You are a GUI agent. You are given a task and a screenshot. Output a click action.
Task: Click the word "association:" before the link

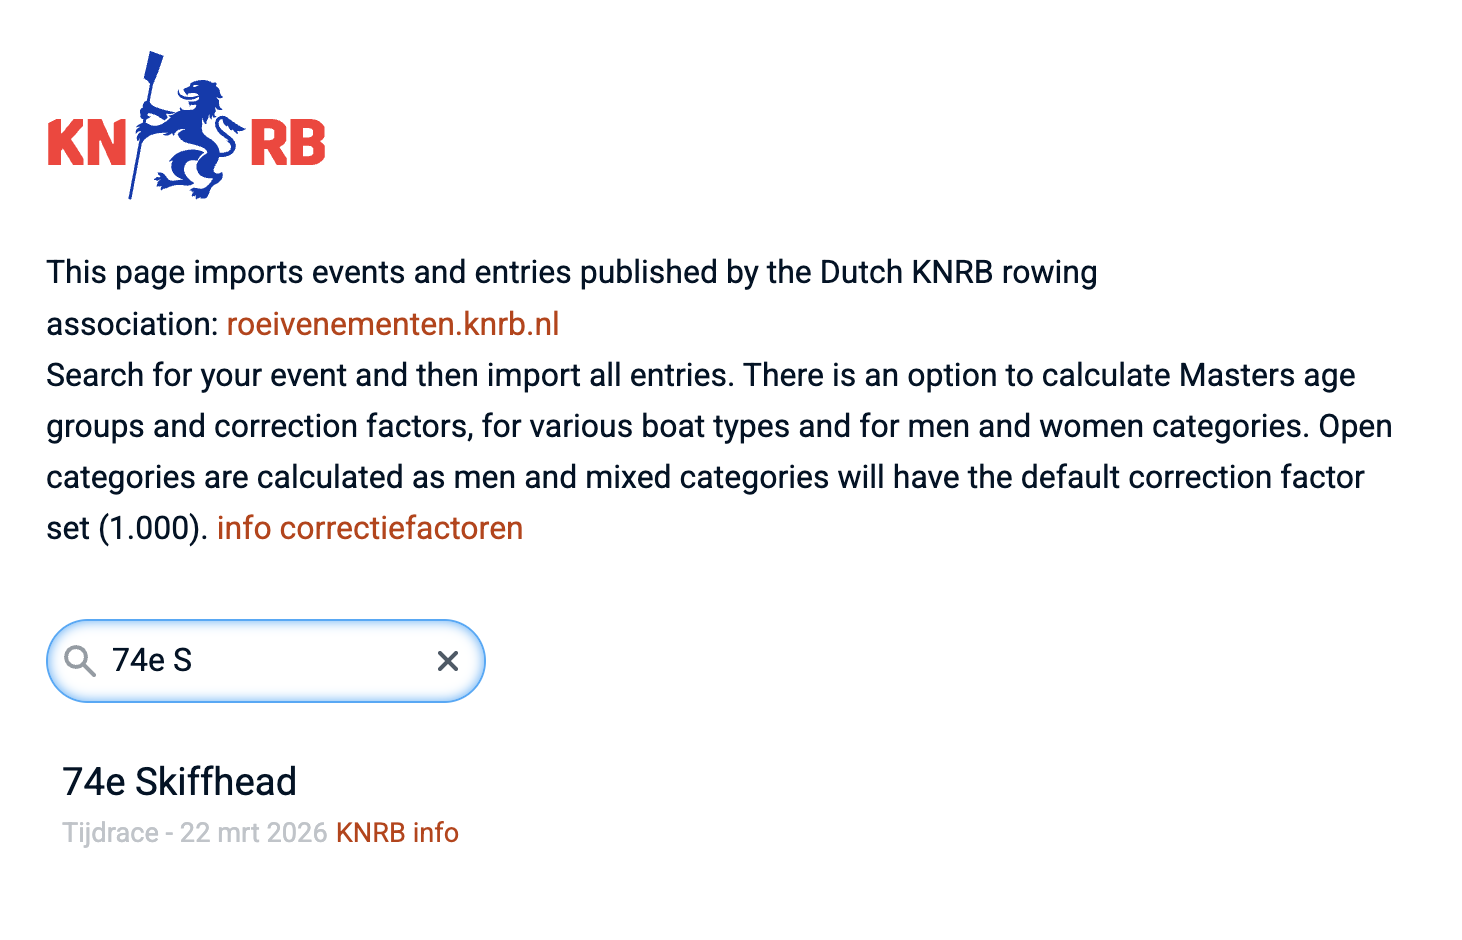pos(132,324)
